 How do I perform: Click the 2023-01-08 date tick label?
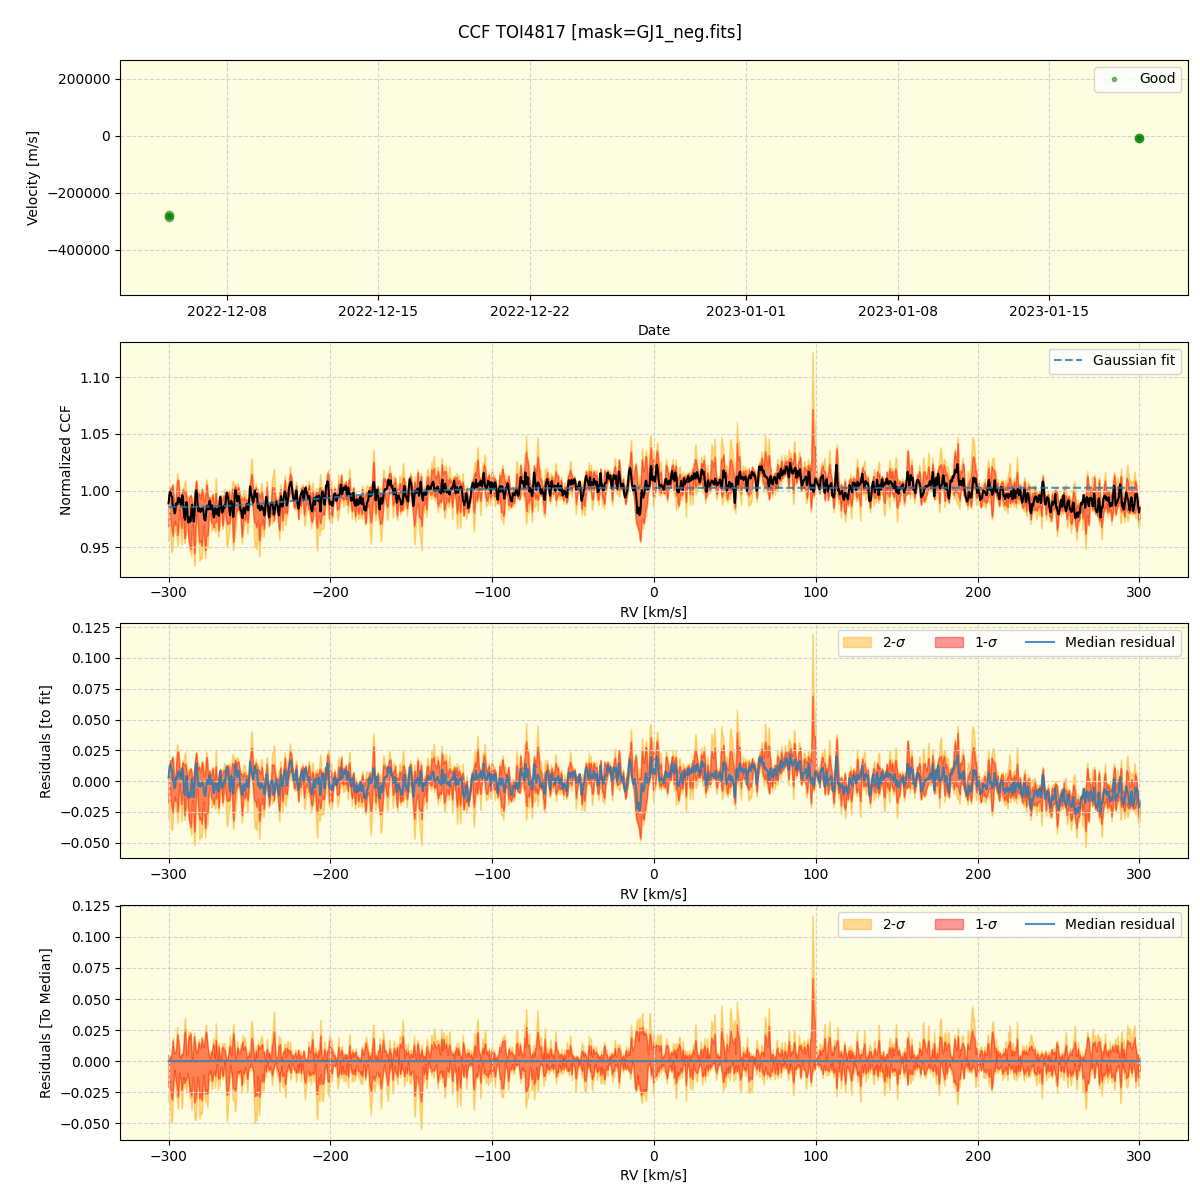(x=898, y=311)
